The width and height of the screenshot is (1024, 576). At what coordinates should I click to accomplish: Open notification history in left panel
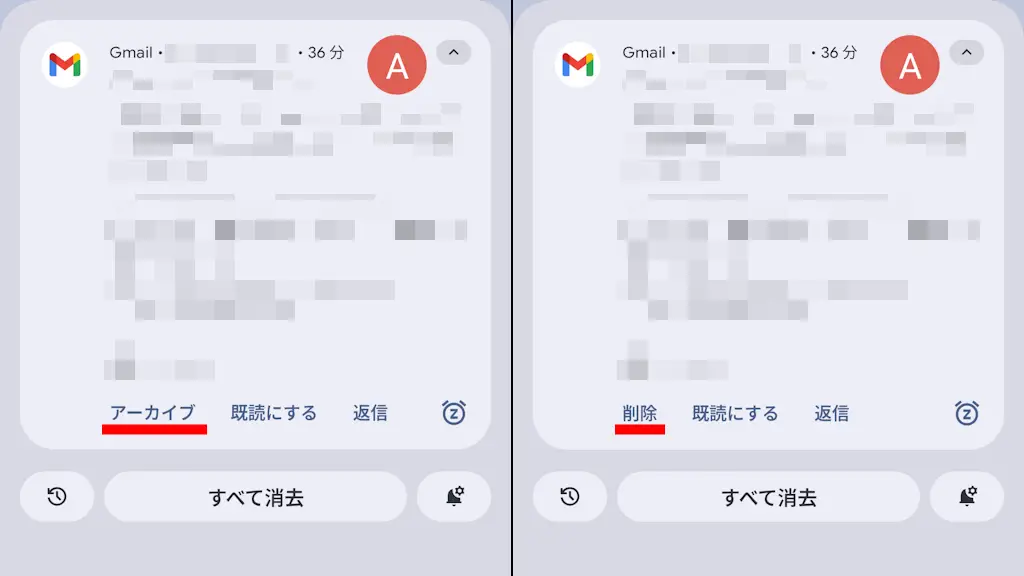(x=57, y=496)
